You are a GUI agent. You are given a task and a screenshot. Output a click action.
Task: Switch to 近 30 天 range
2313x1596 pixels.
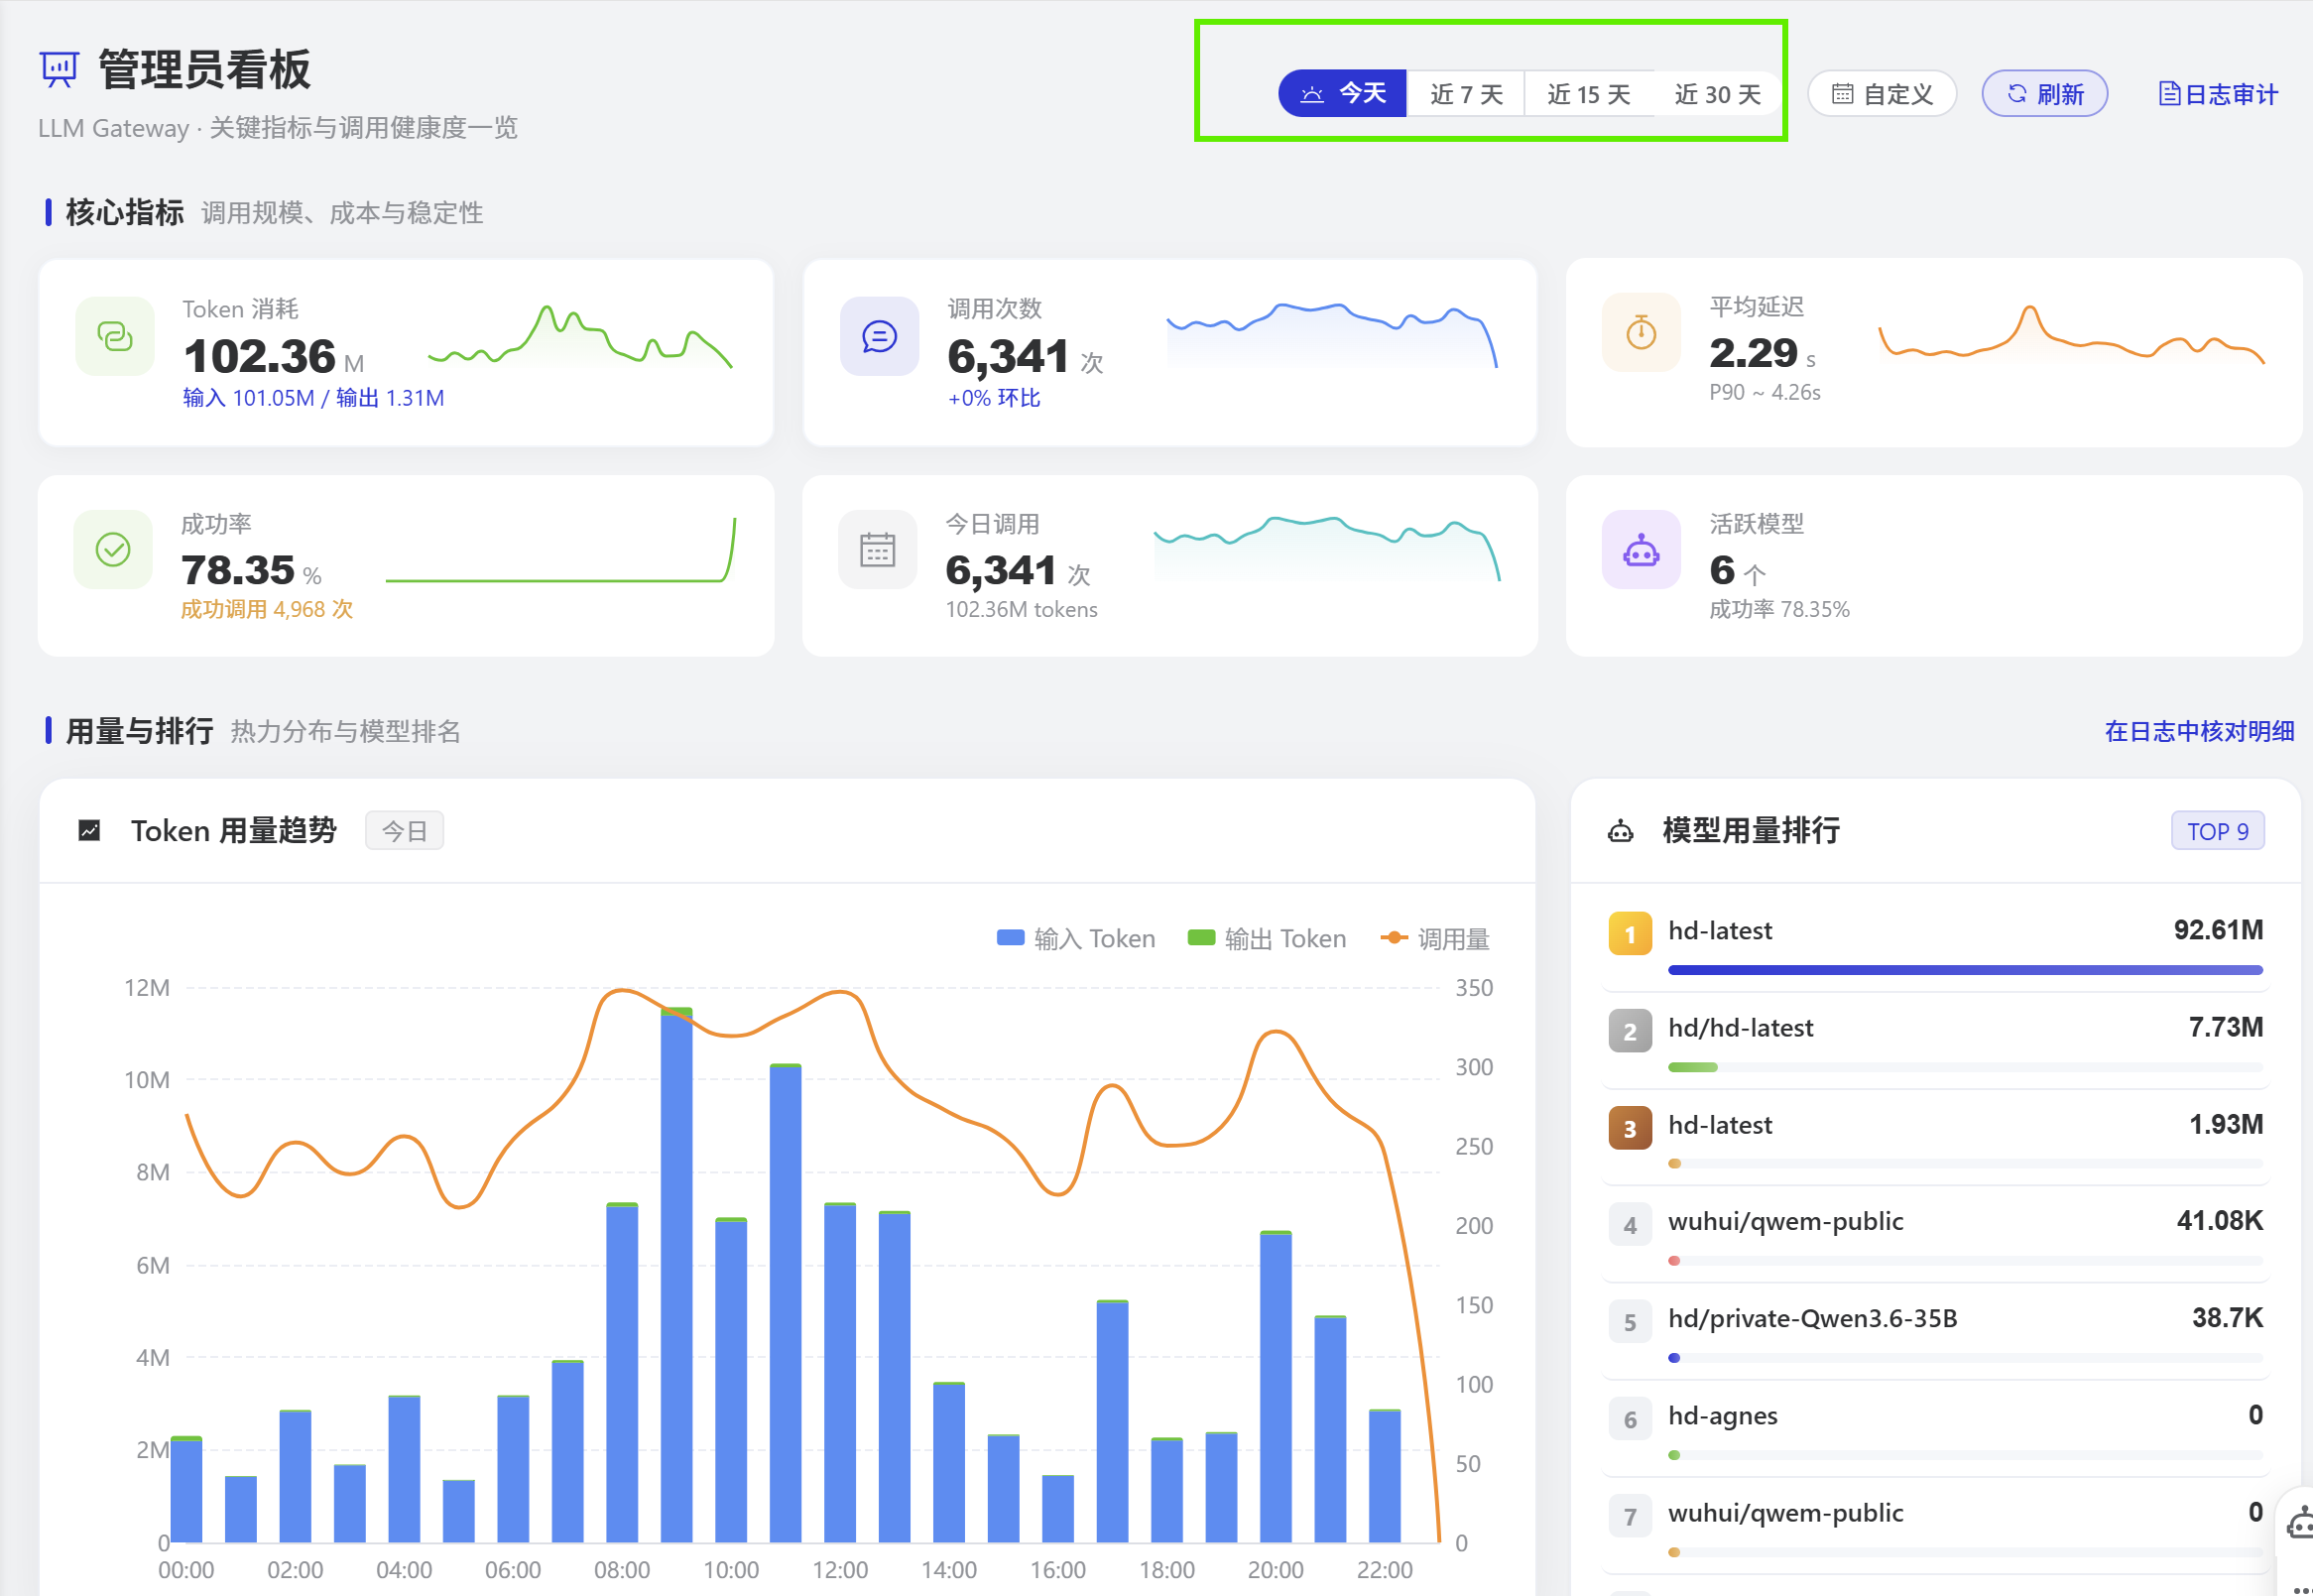pos(1717,93)
